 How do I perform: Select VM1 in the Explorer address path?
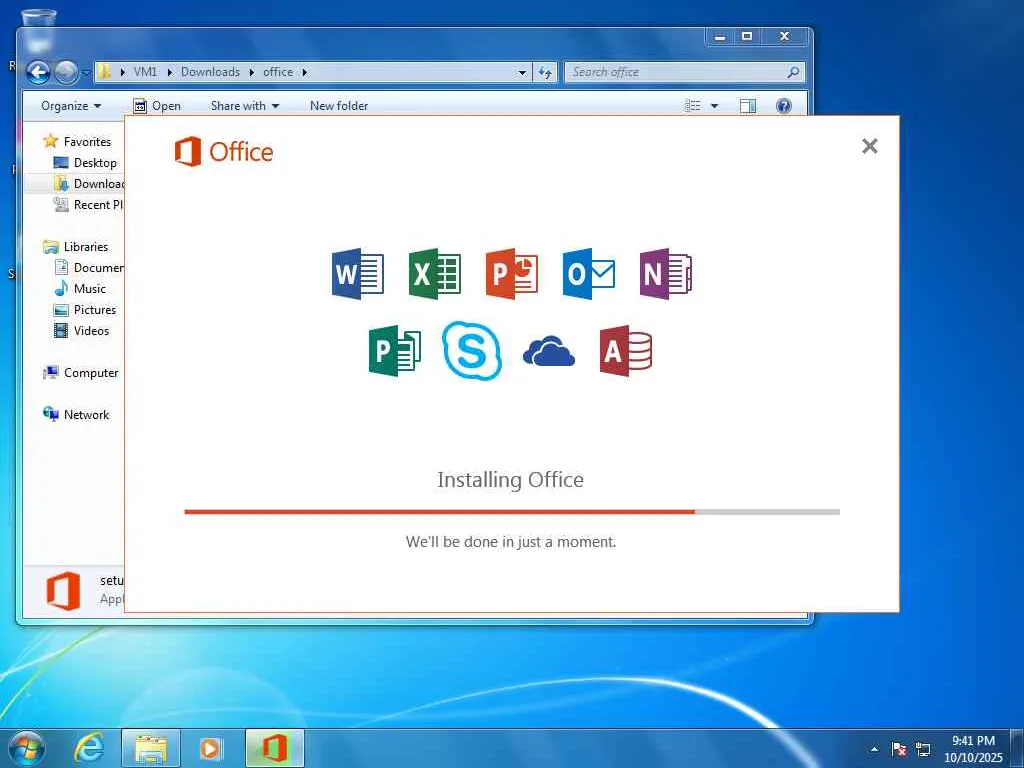point(145,72)
